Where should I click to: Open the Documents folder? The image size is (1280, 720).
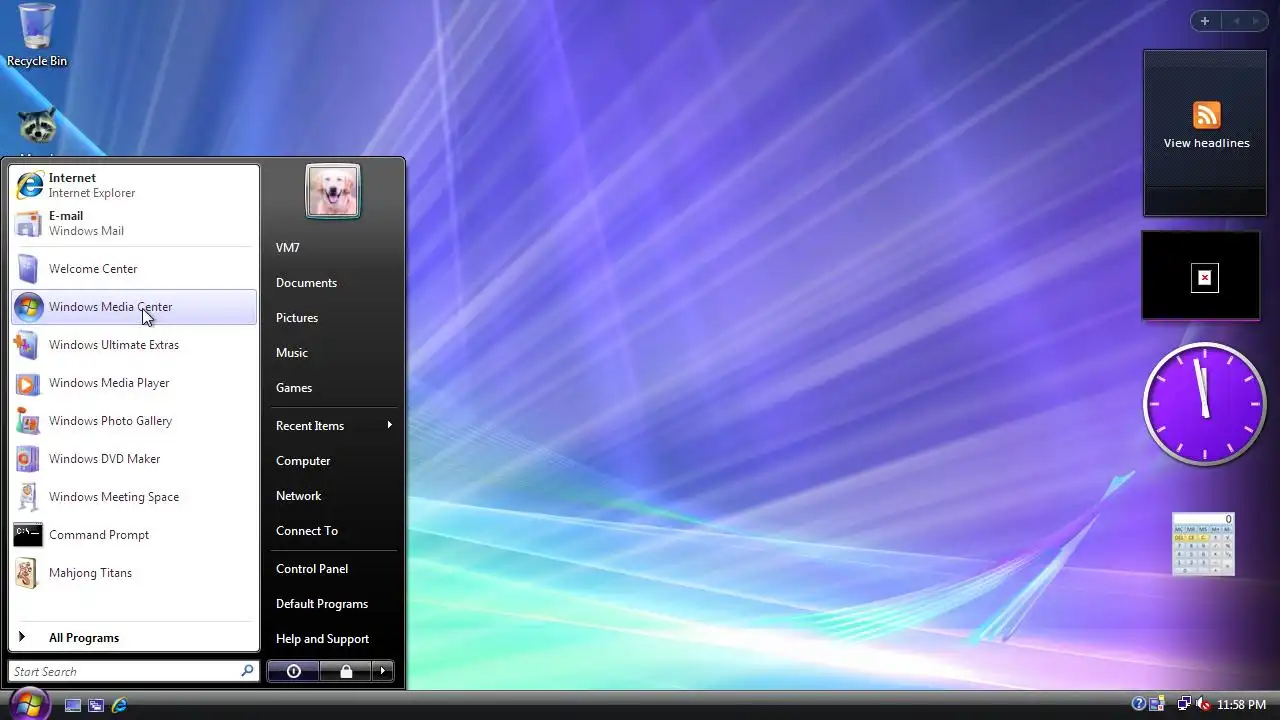point(332,283)
